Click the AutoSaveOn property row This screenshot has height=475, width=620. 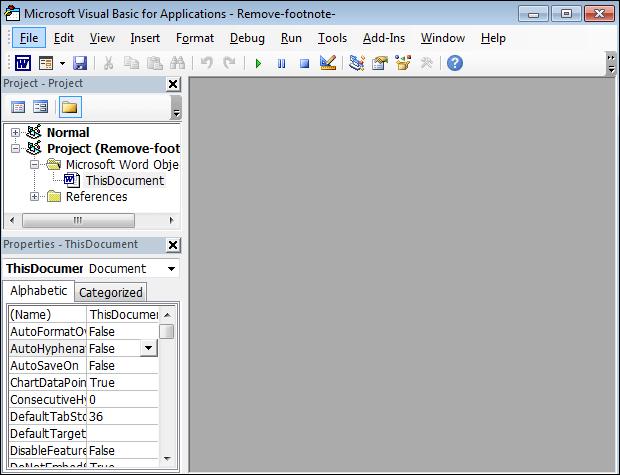83,366
